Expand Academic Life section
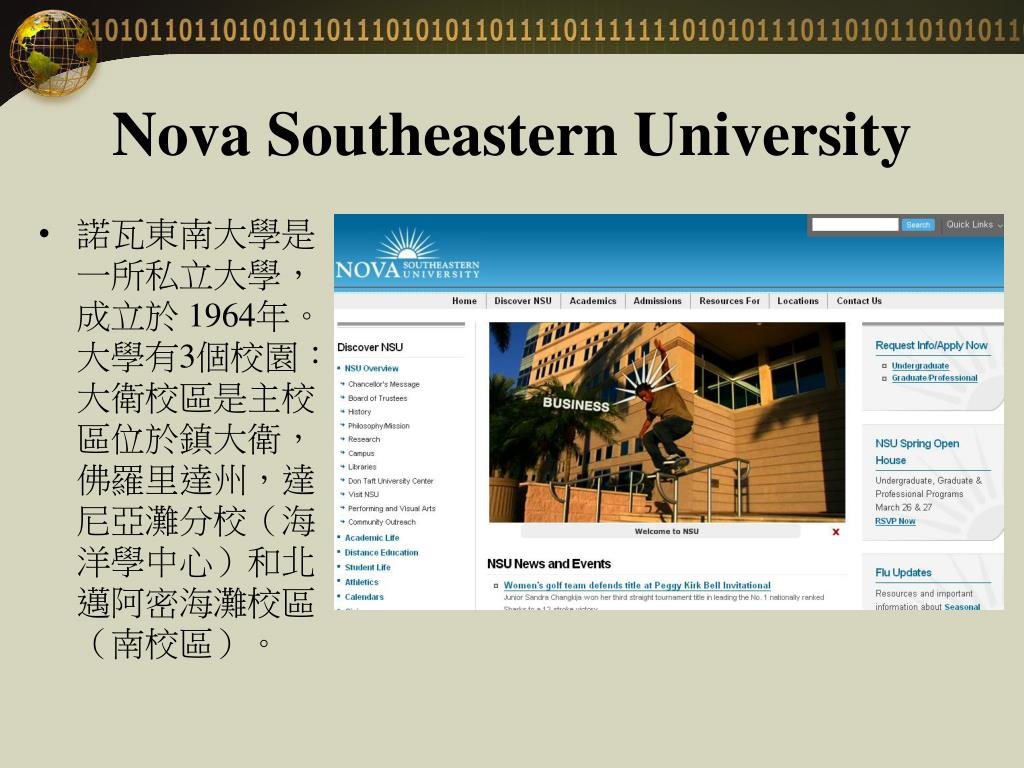The width and height of the screenshot is (1024, 768). [x=372, y=538]
